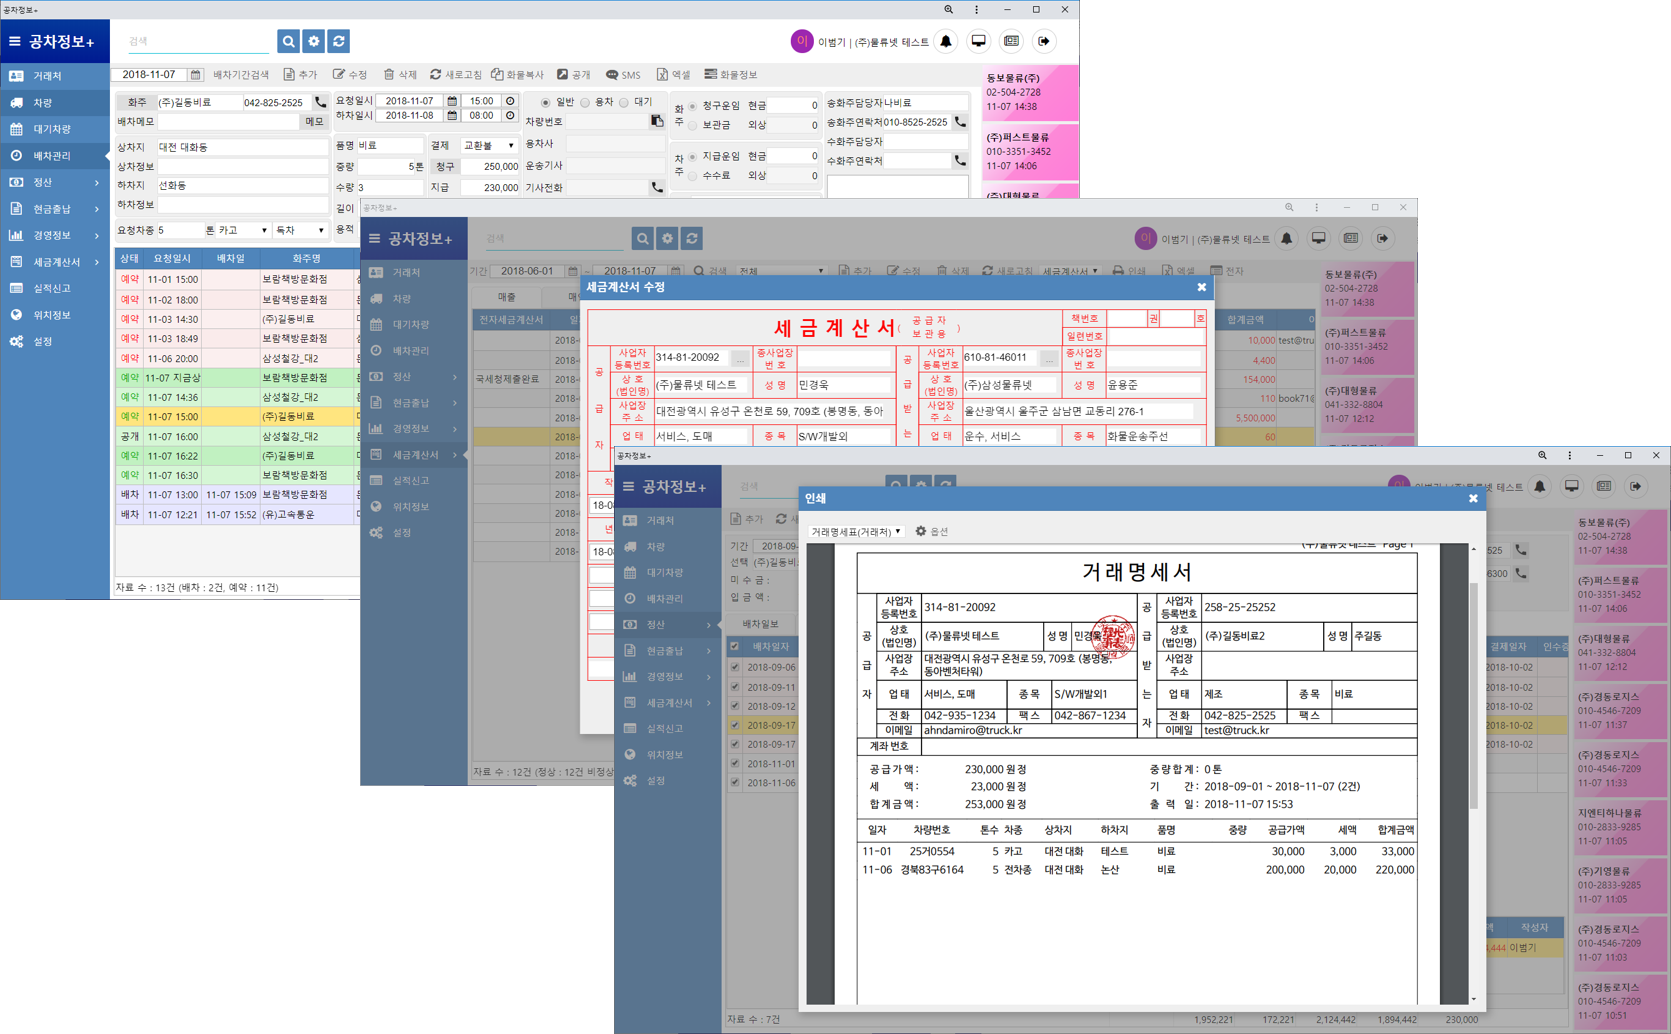Click 삭제 (delete) in the dispatch toolbar
The image size is (1671, 1034).
(400, 75)
